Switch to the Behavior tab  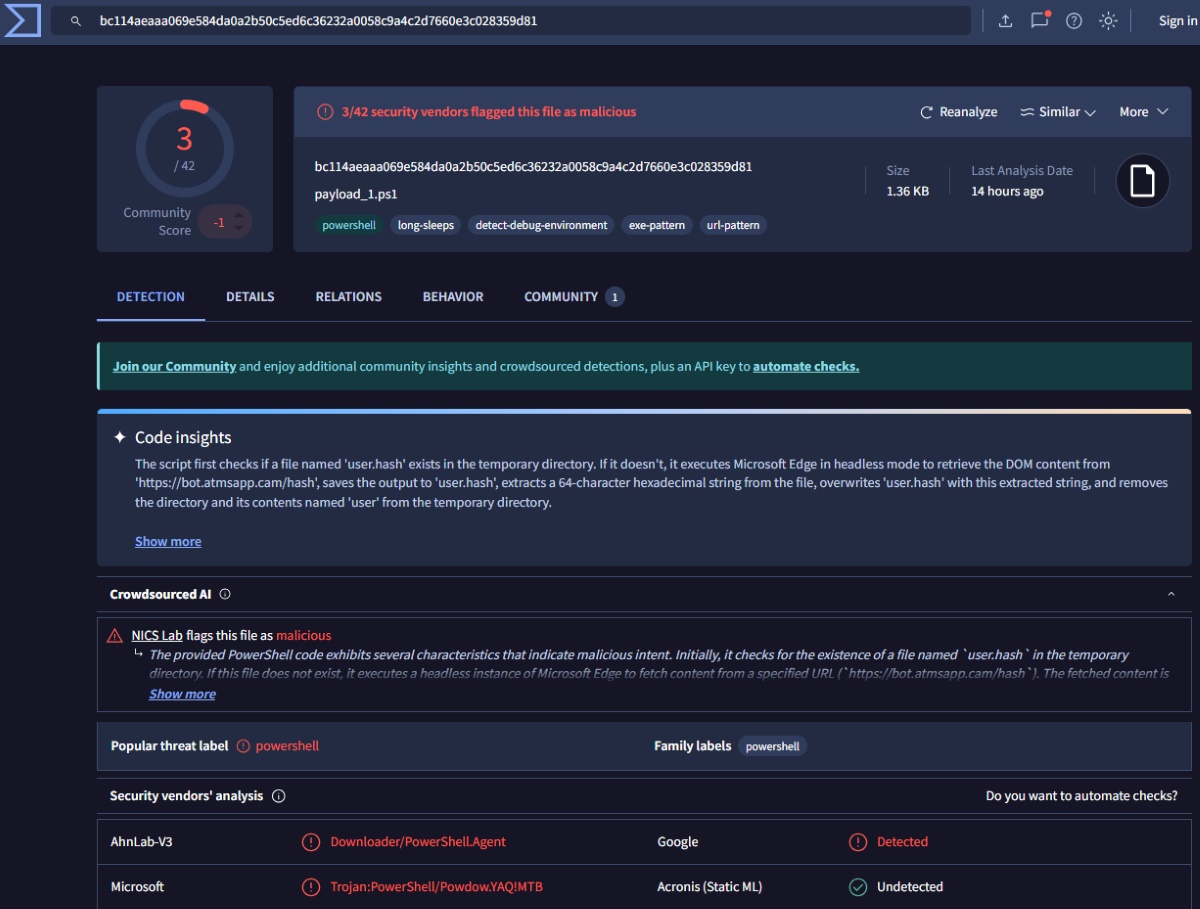tap(453, 297)
